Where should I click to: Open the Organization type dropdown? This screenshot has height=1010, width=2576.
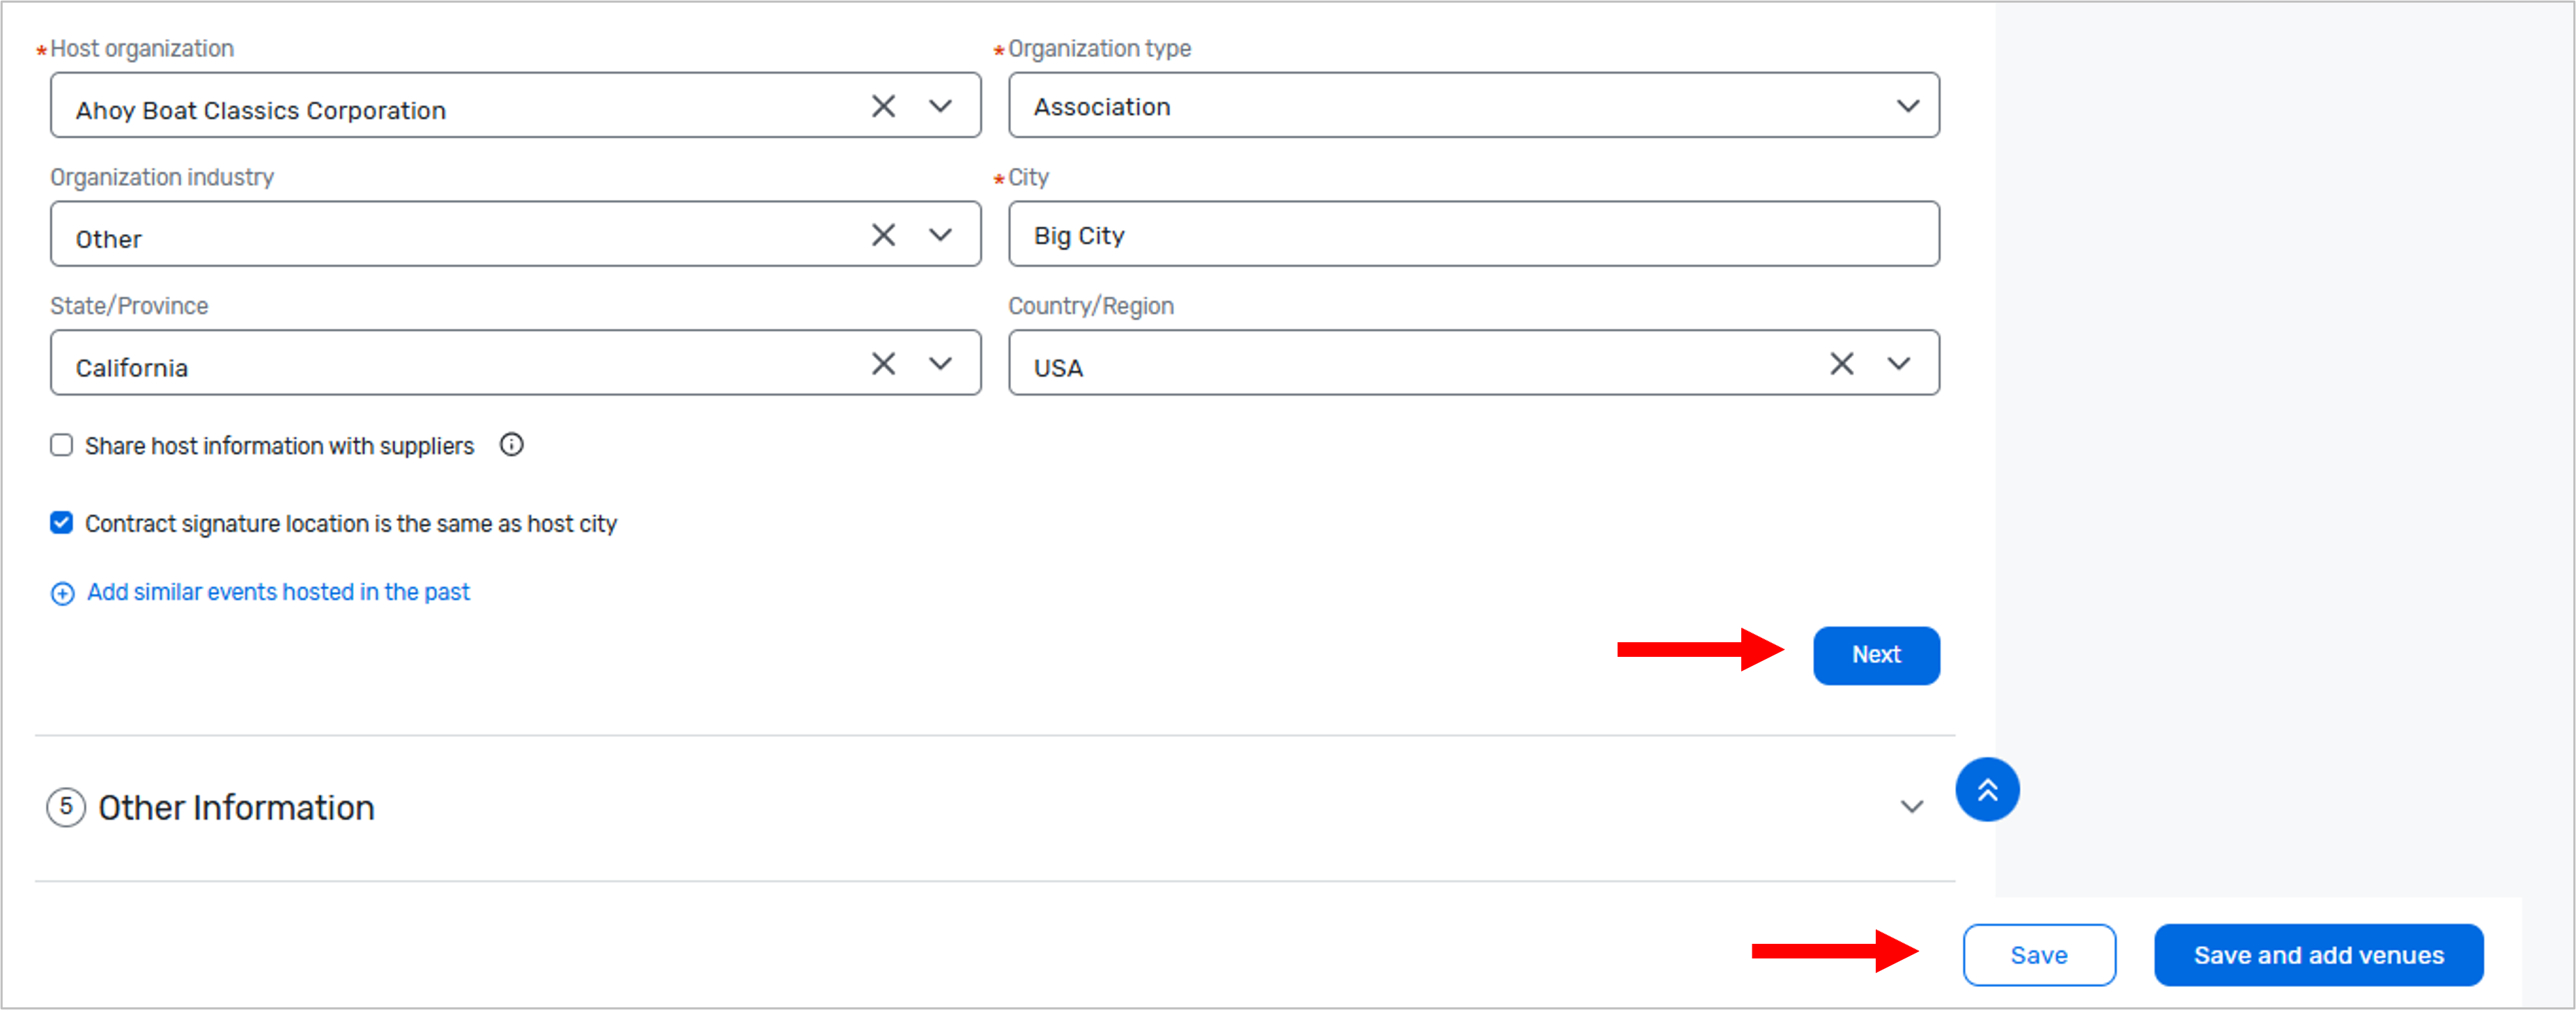point(1907,106)
